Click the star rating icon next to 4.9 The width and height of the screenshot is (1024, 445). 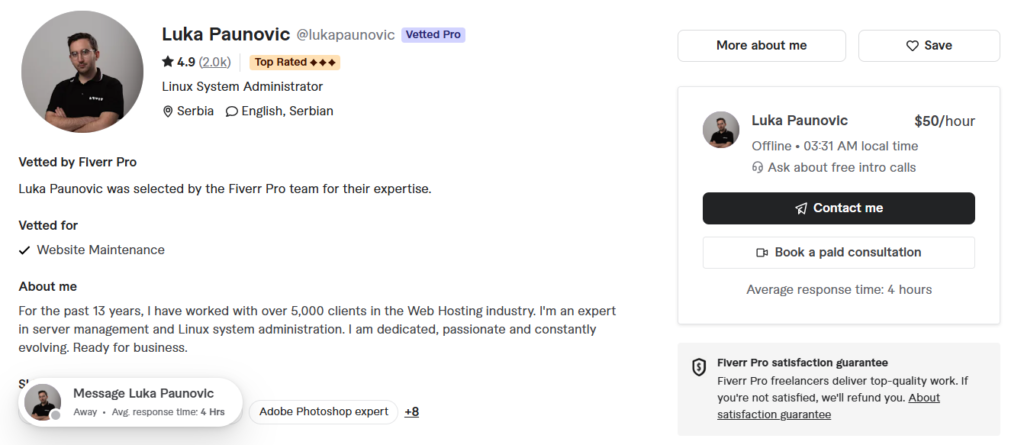pos(168,62)
